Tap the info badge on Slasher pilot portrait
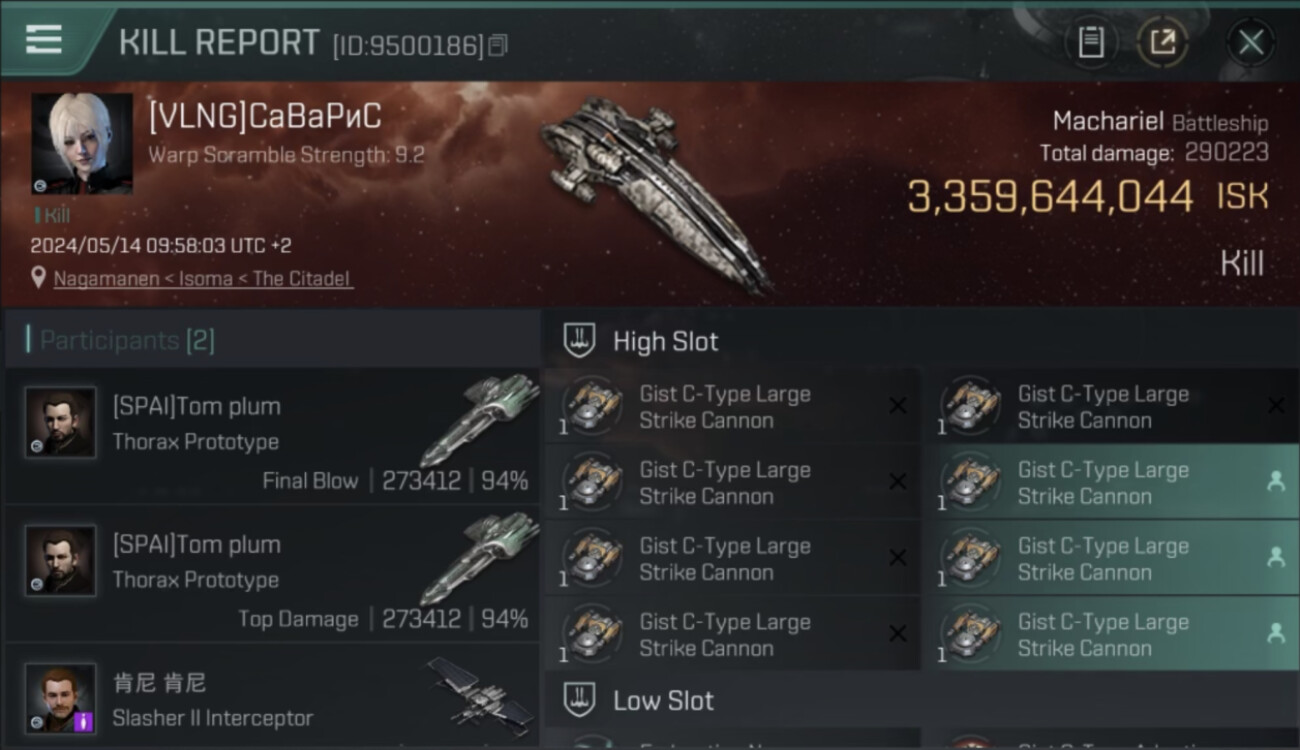 [x=84, y=721]
